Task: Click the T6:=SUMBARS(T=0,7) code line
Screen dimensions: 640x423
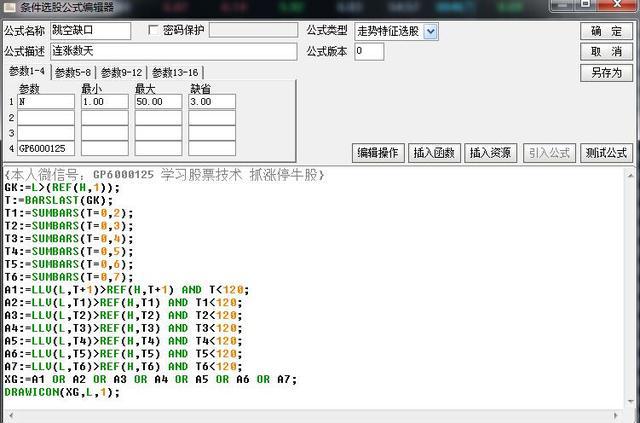Action: [x=69, y=277]
